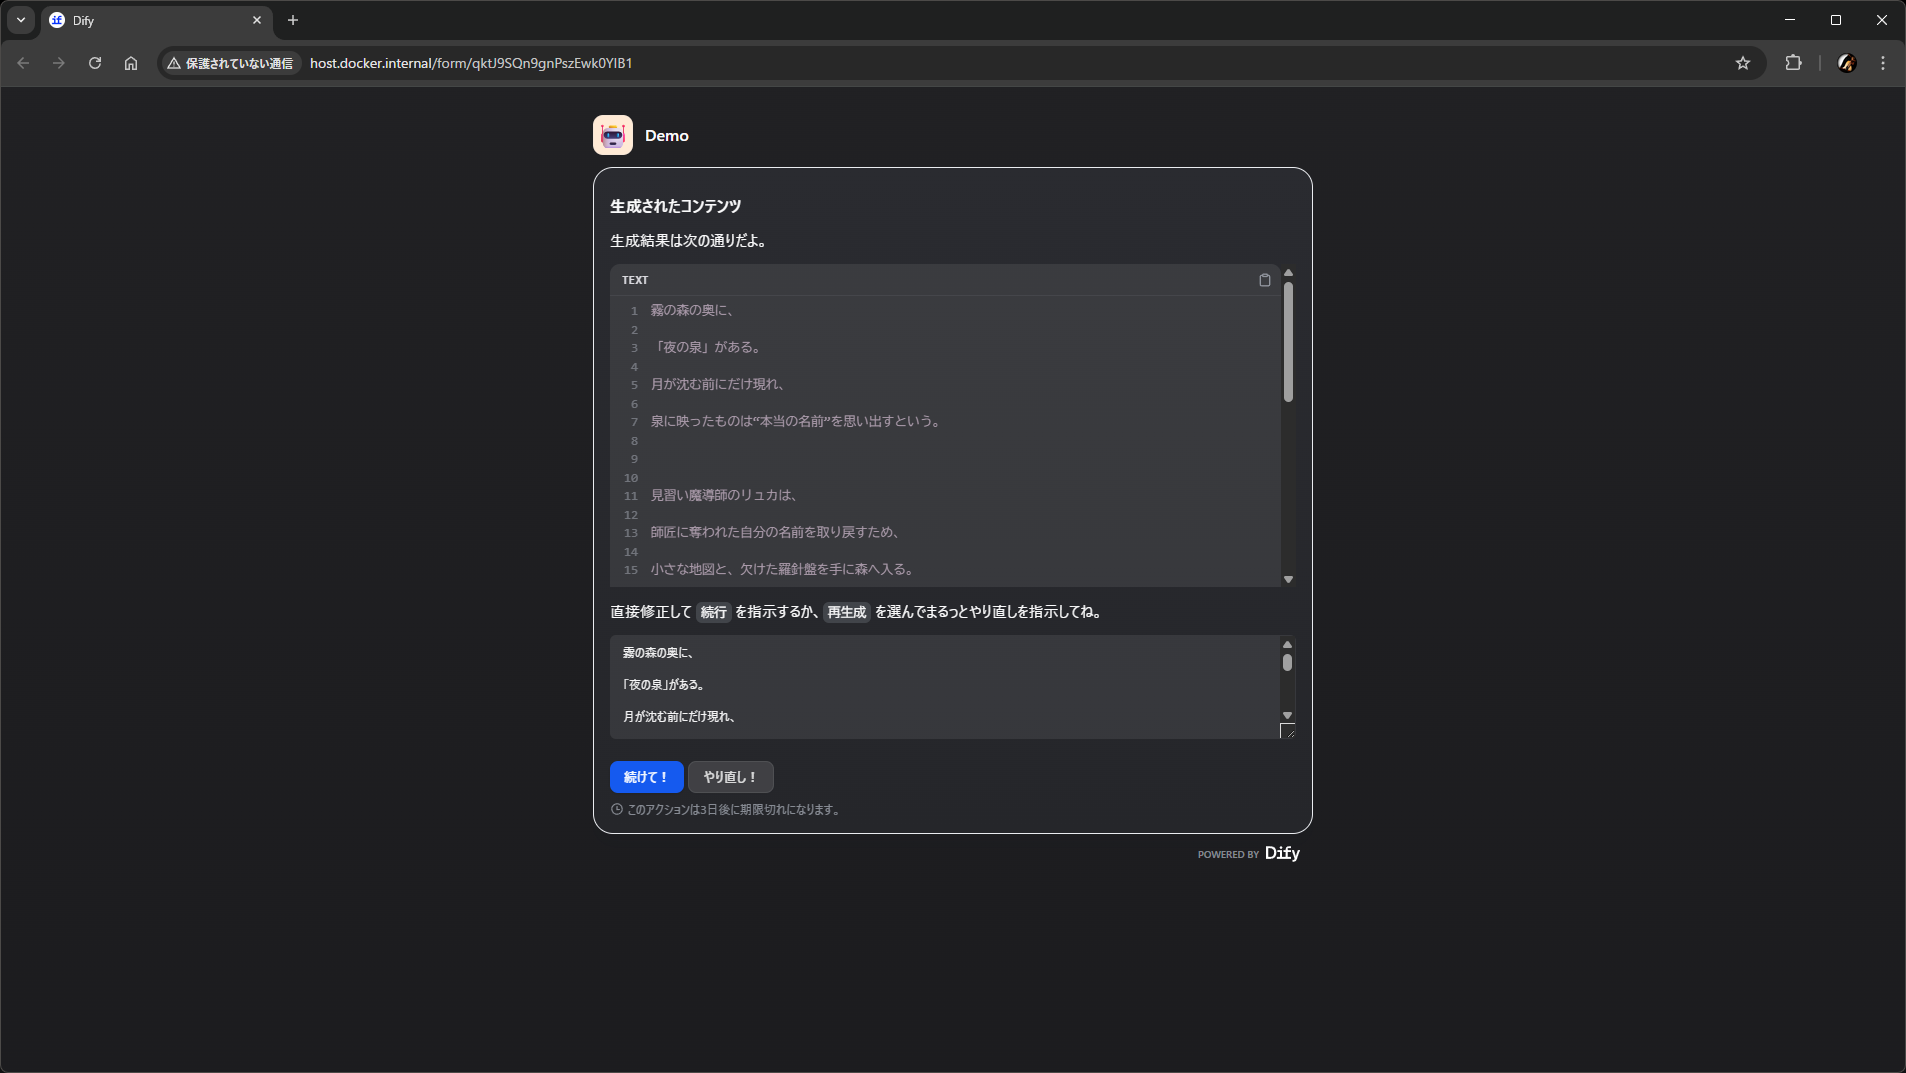Screen dimensions: 1906x1073
Task: Click the address bar URL
Action: click(471, 63)
